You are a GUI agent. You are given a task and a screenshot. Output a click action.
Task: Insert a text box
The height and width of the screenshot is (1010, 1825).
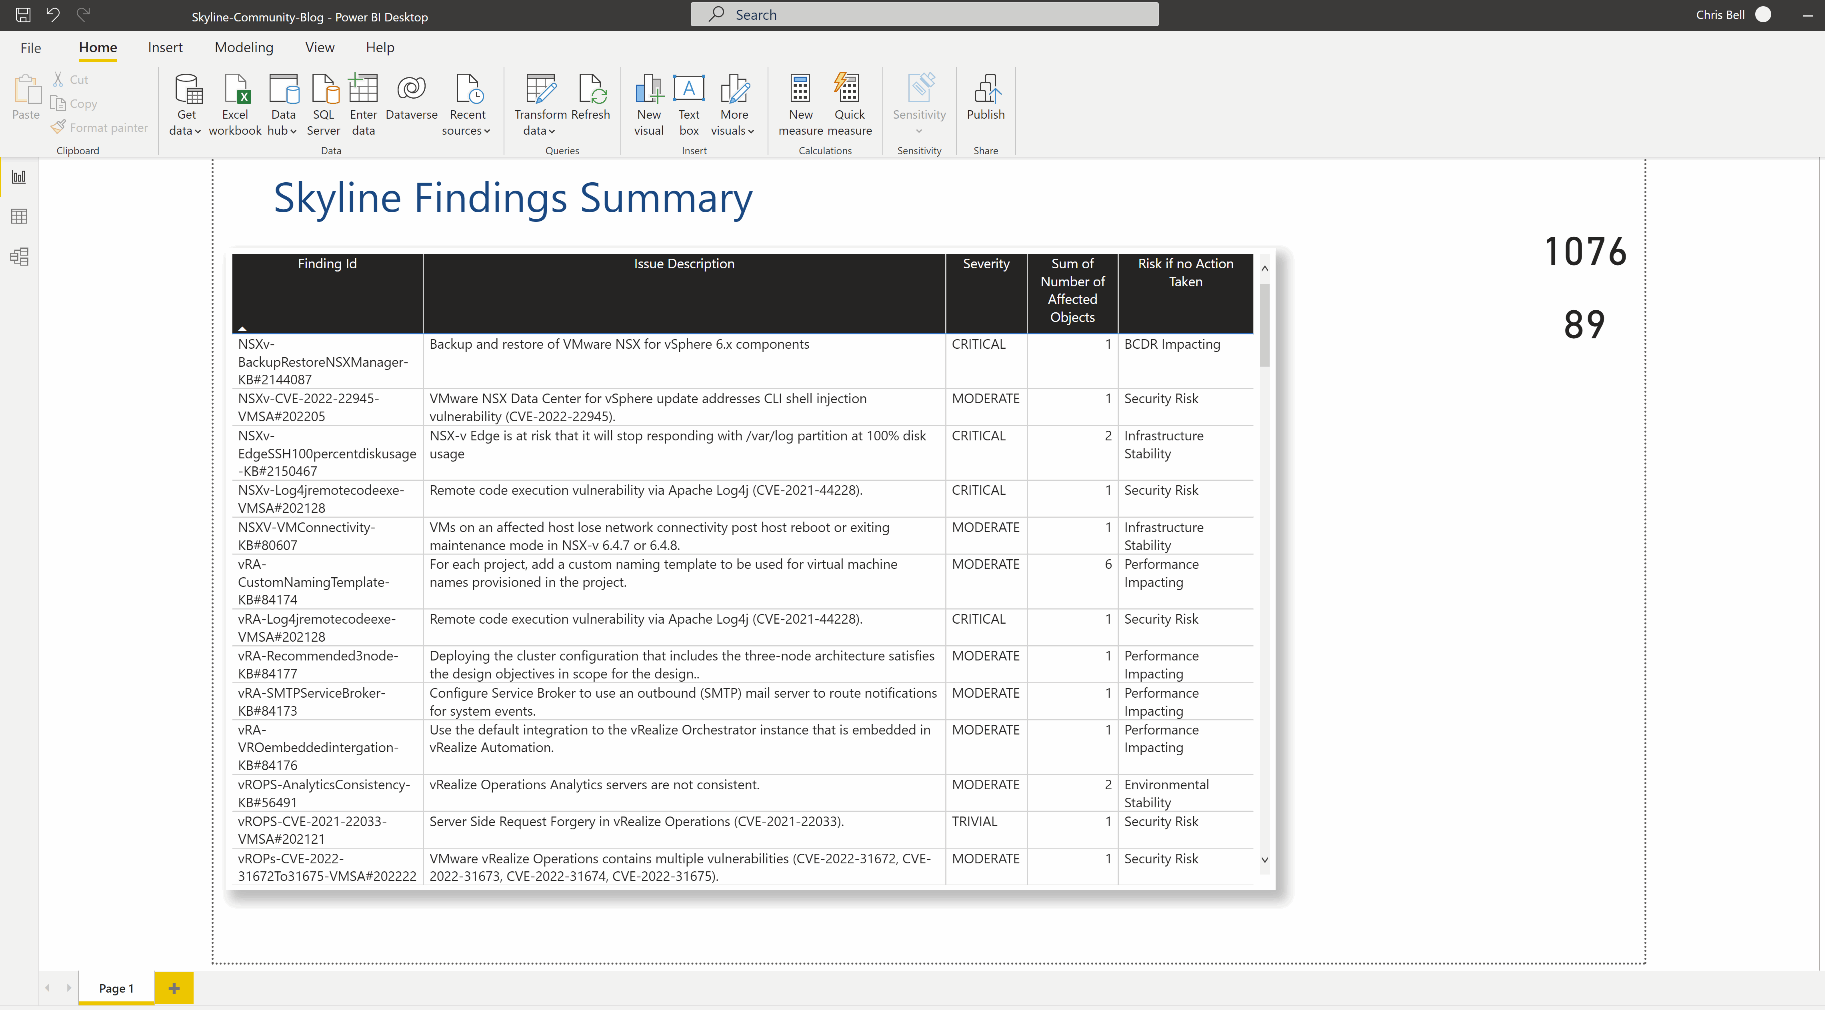[x=689, y=103]
